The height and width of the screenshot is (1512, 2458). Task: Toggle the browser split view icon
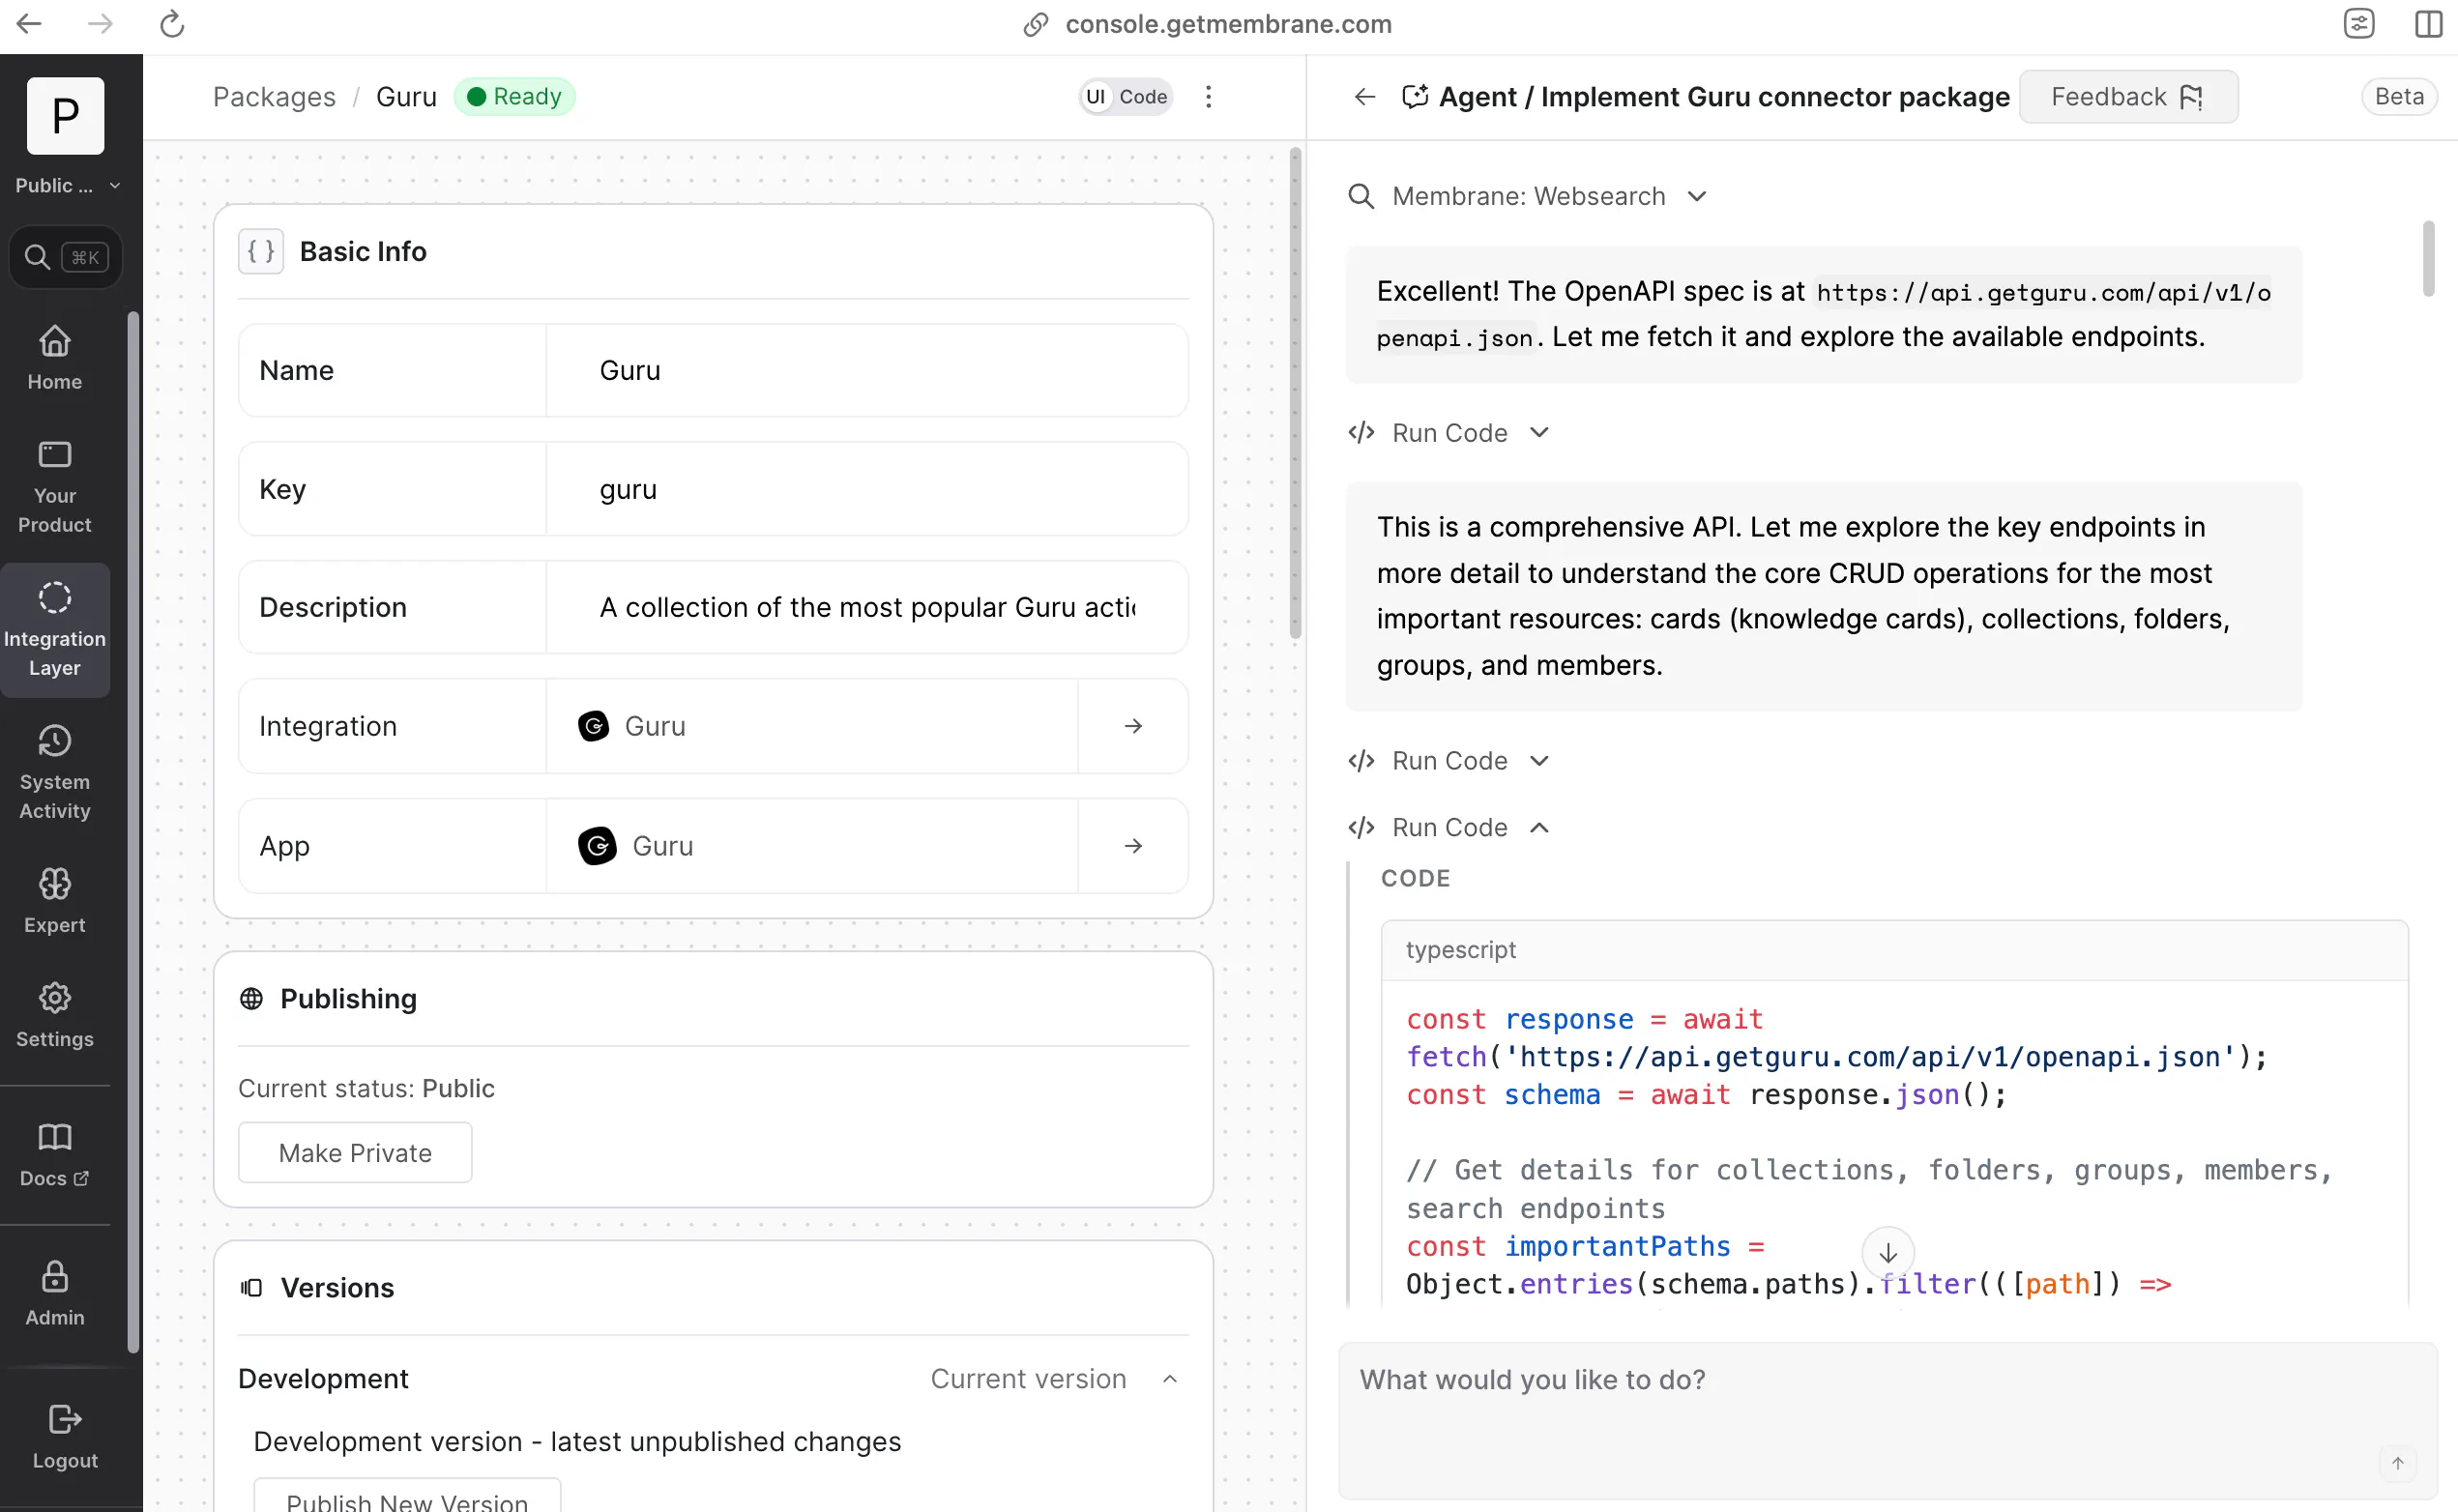(2428, 24)
